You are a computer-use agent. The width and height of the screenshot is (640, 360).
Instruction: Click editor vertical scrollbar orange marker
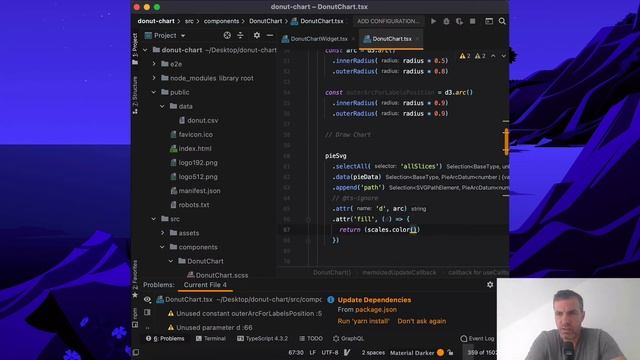(x=506, y=142)
